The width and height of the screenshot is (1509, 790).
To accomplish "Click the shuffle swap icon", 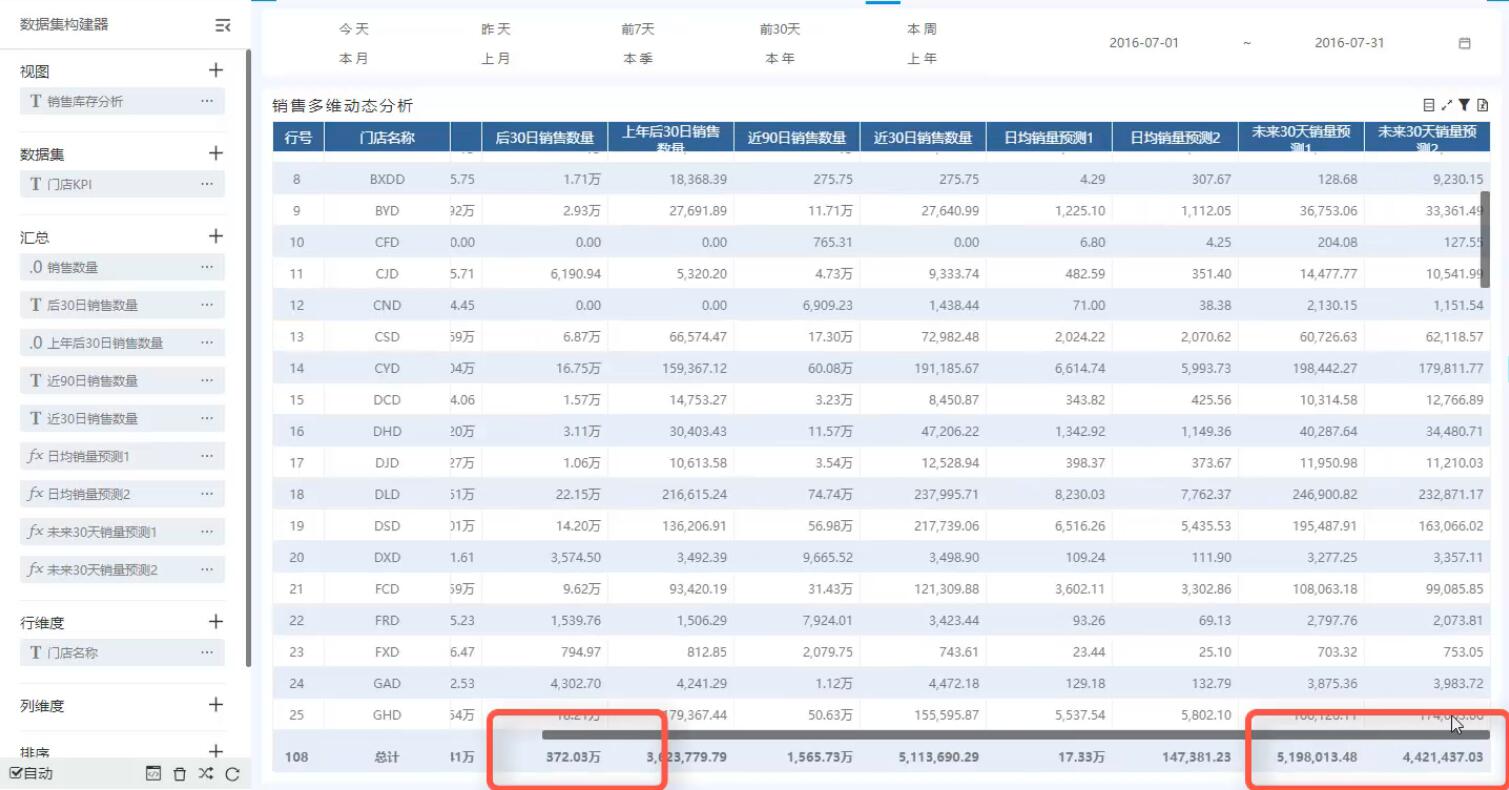I will tap(206, 773).
